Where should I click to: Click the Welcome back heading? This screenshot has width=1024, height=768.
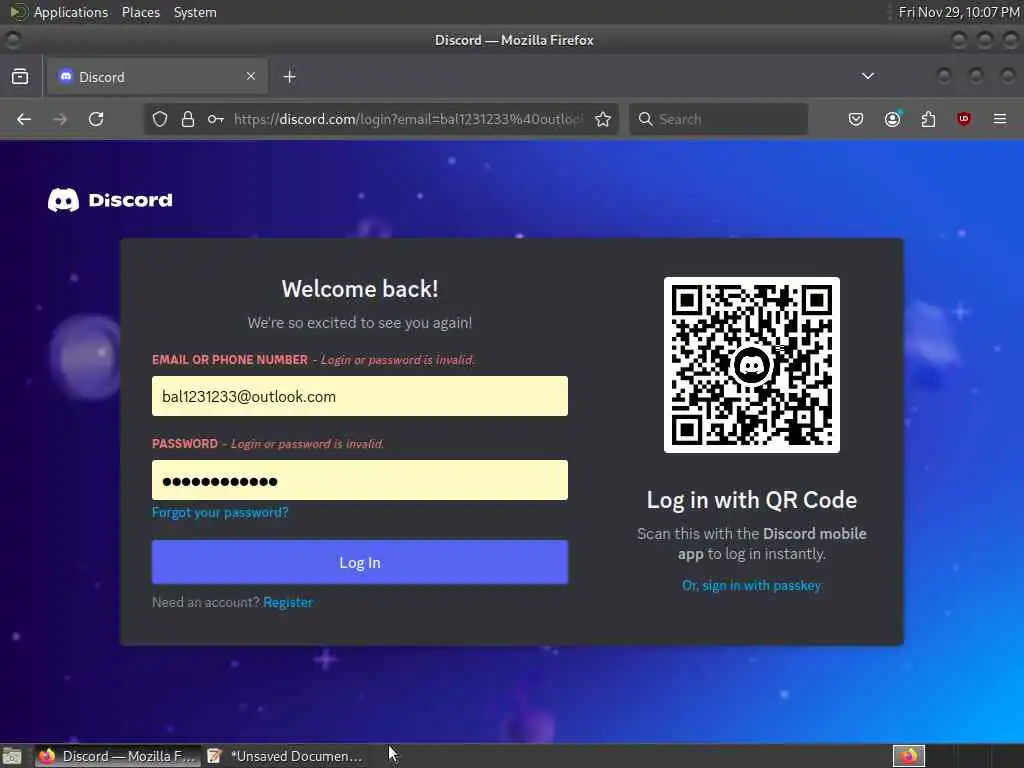click(x=360, y=289)
